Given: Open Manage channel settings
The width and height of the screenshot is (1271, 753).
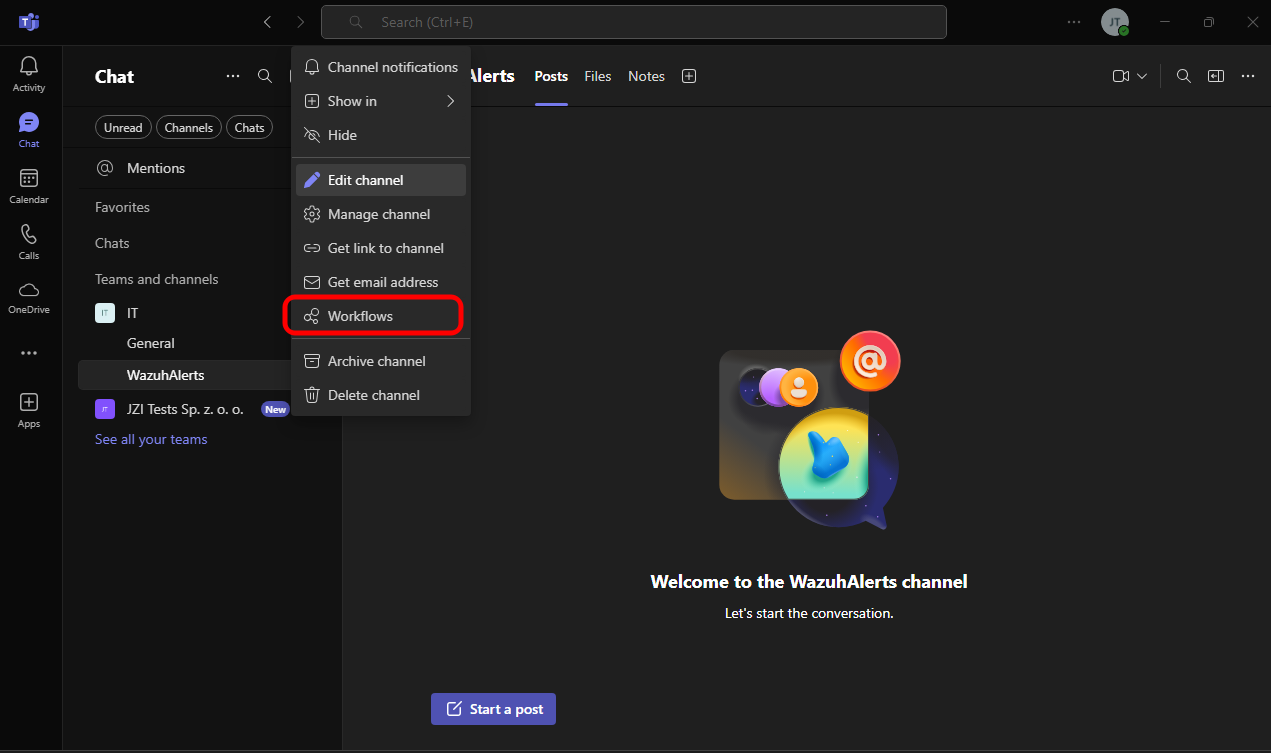Looking at the screenshot, I should pos(381,214).
